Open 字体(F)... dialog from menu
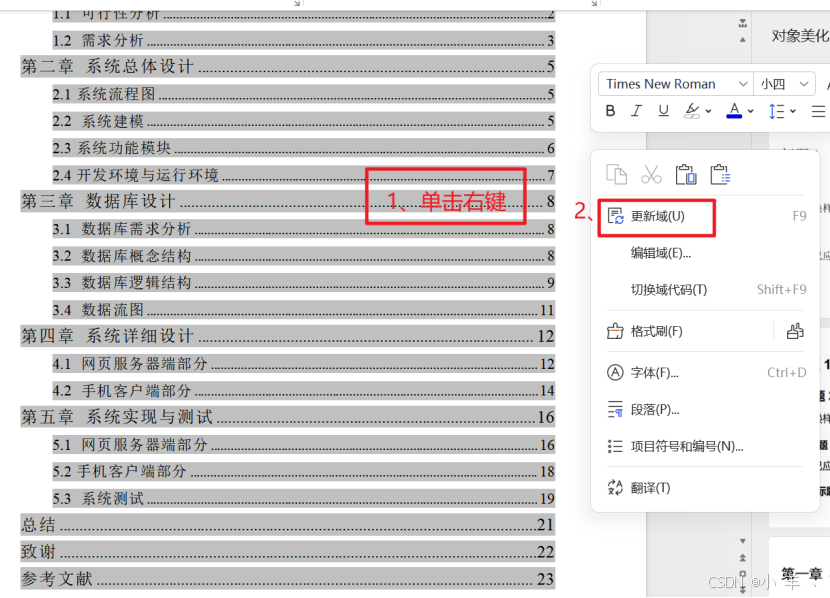830x598 pixels. coord(707,373)
